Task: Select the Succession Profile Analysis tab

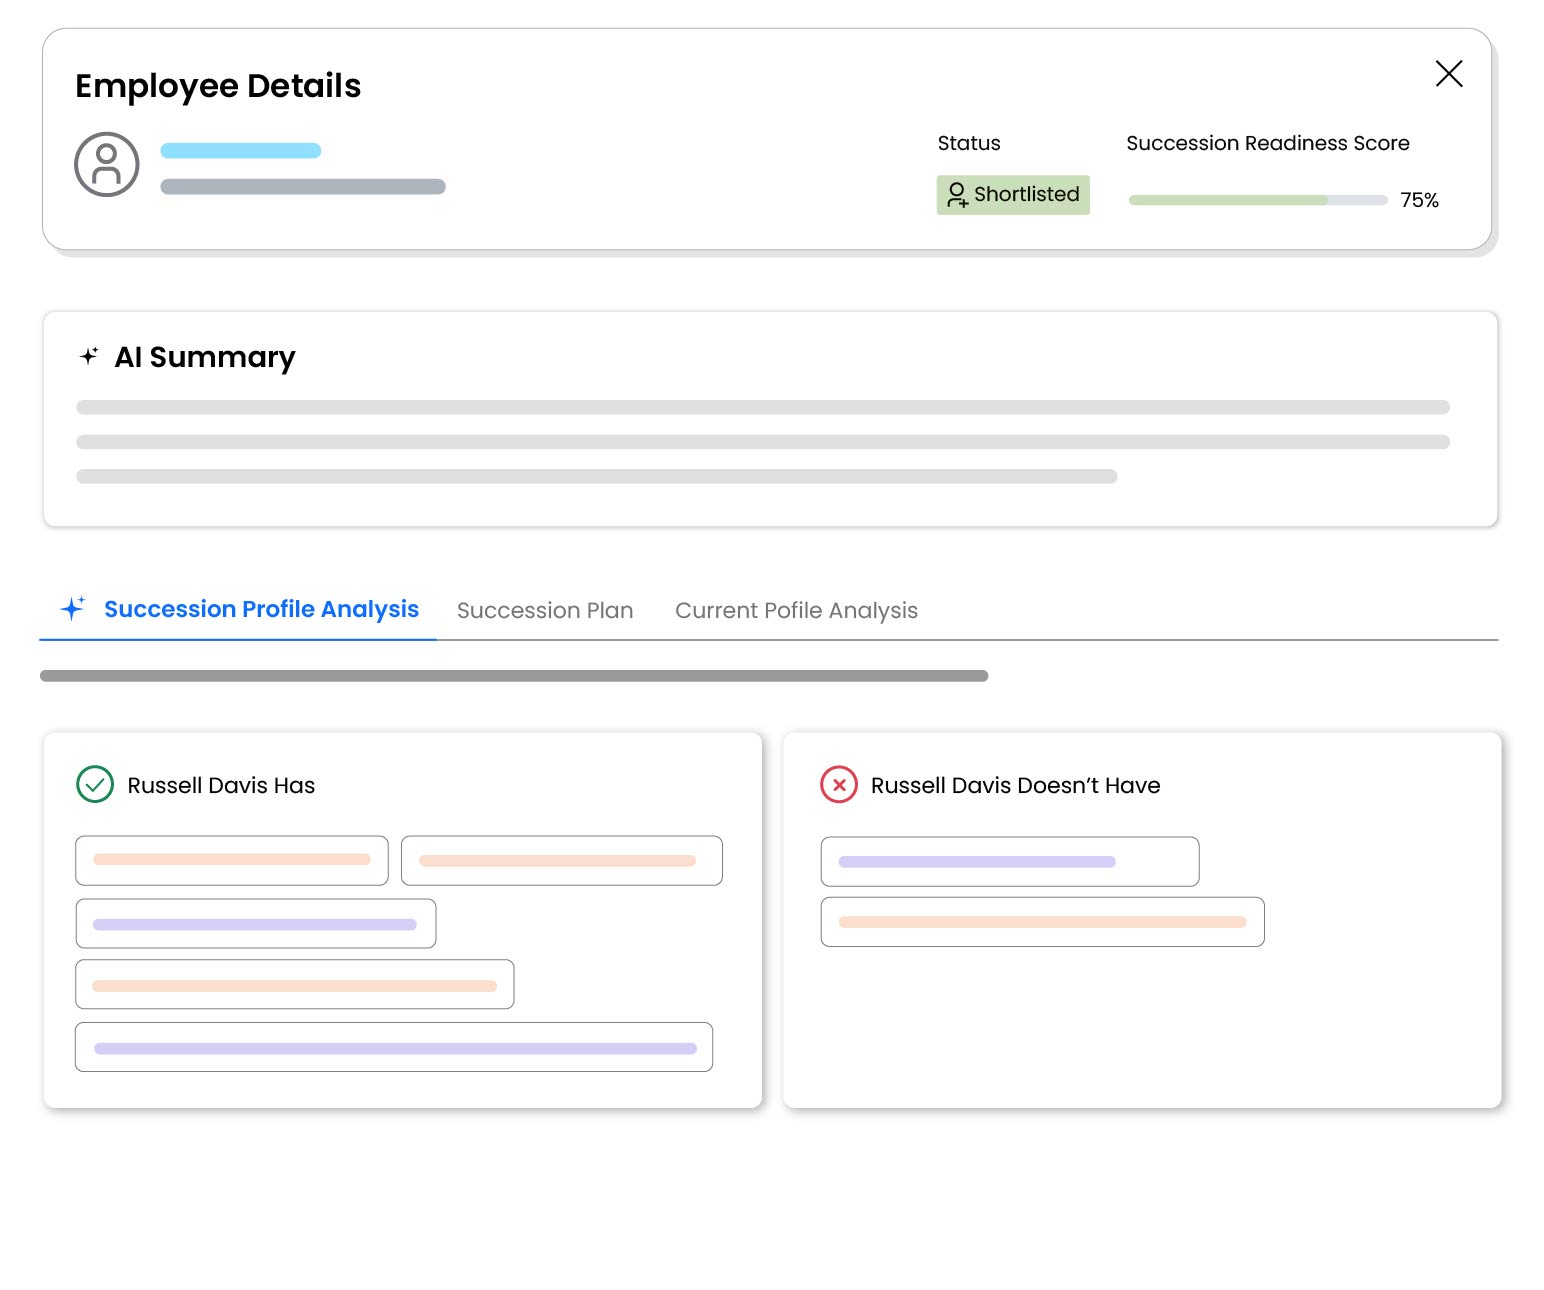Action: [261, 609]
